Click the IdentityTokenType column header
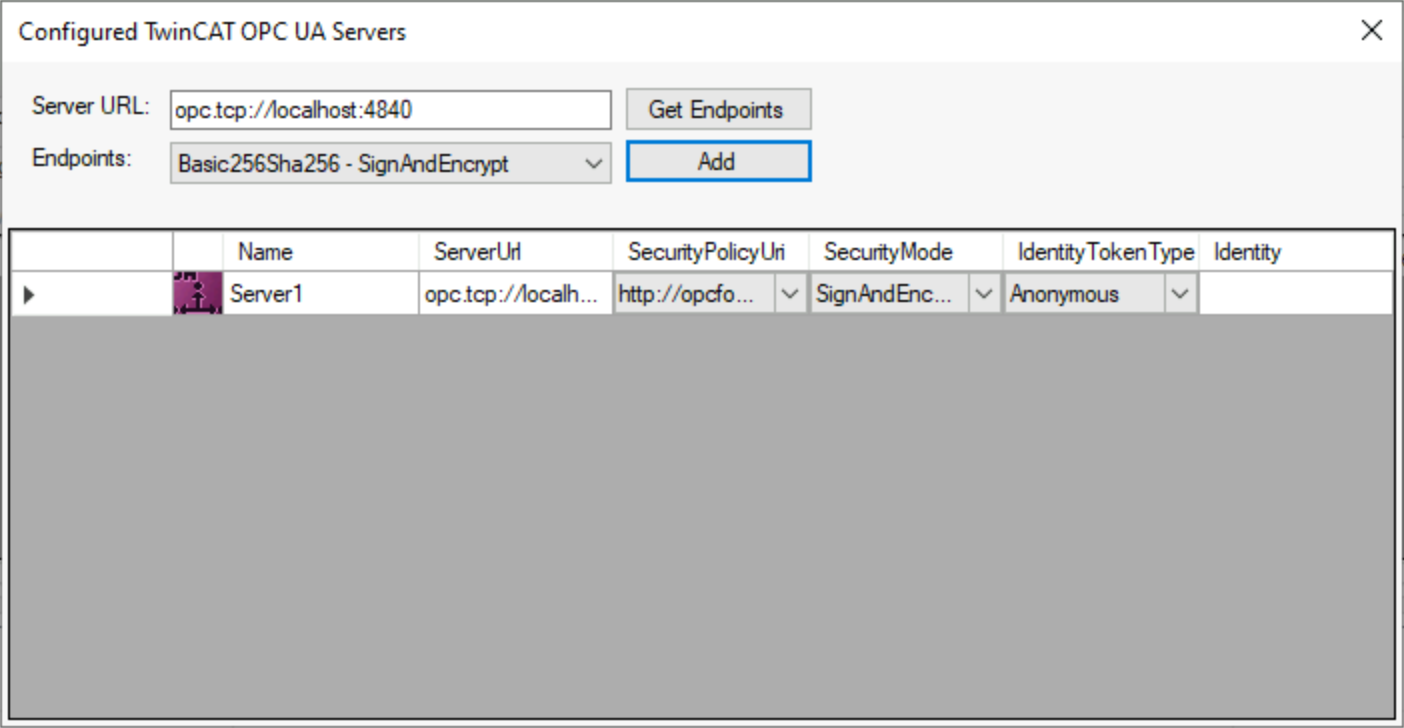The height and width of the screenshot is (728, 1404). click(1101, 252)
